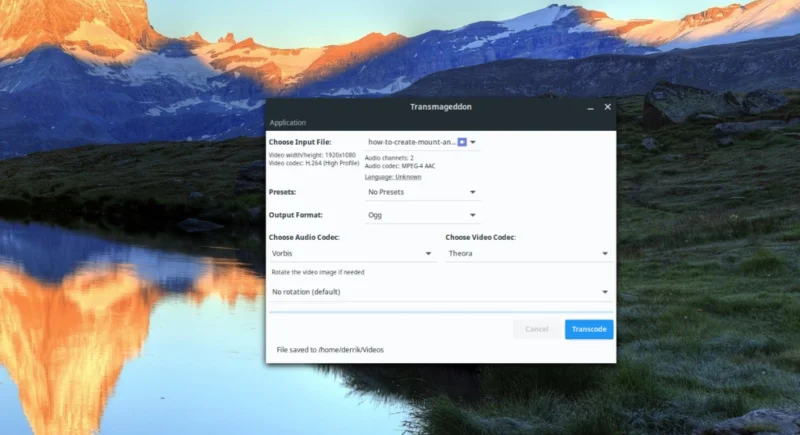Close the Transmageddon window
Image resolution: width=800 pixels, height=435 pixels.
point(608,107)
